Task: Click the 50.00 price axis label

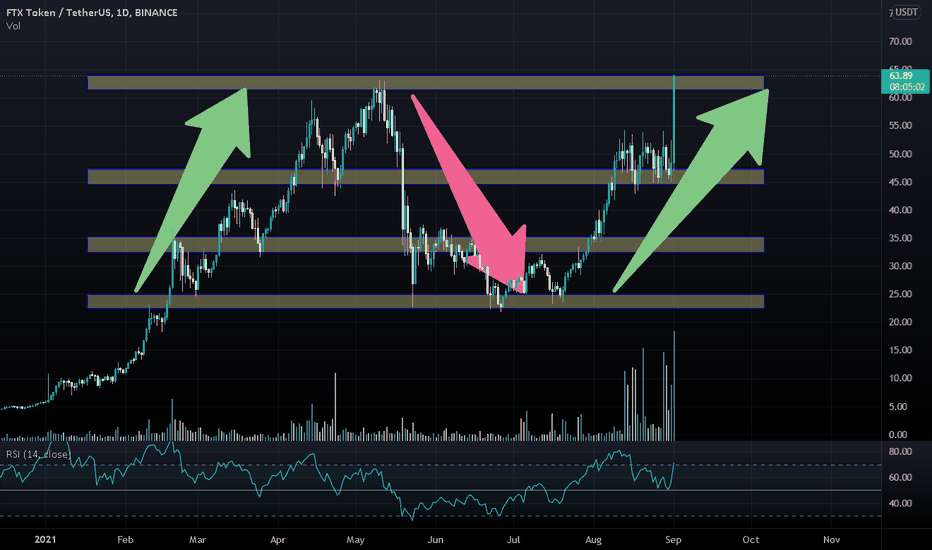Action: coord(900,154)
